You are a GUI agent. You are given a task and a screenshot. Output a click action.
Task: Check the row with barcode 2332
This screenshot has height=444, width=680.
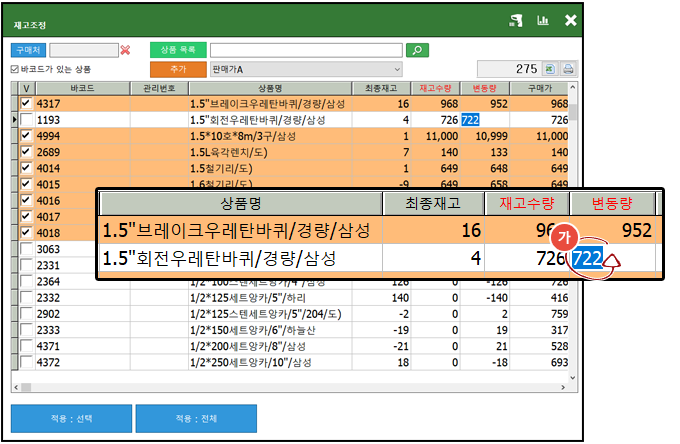[x=26, y=297]
